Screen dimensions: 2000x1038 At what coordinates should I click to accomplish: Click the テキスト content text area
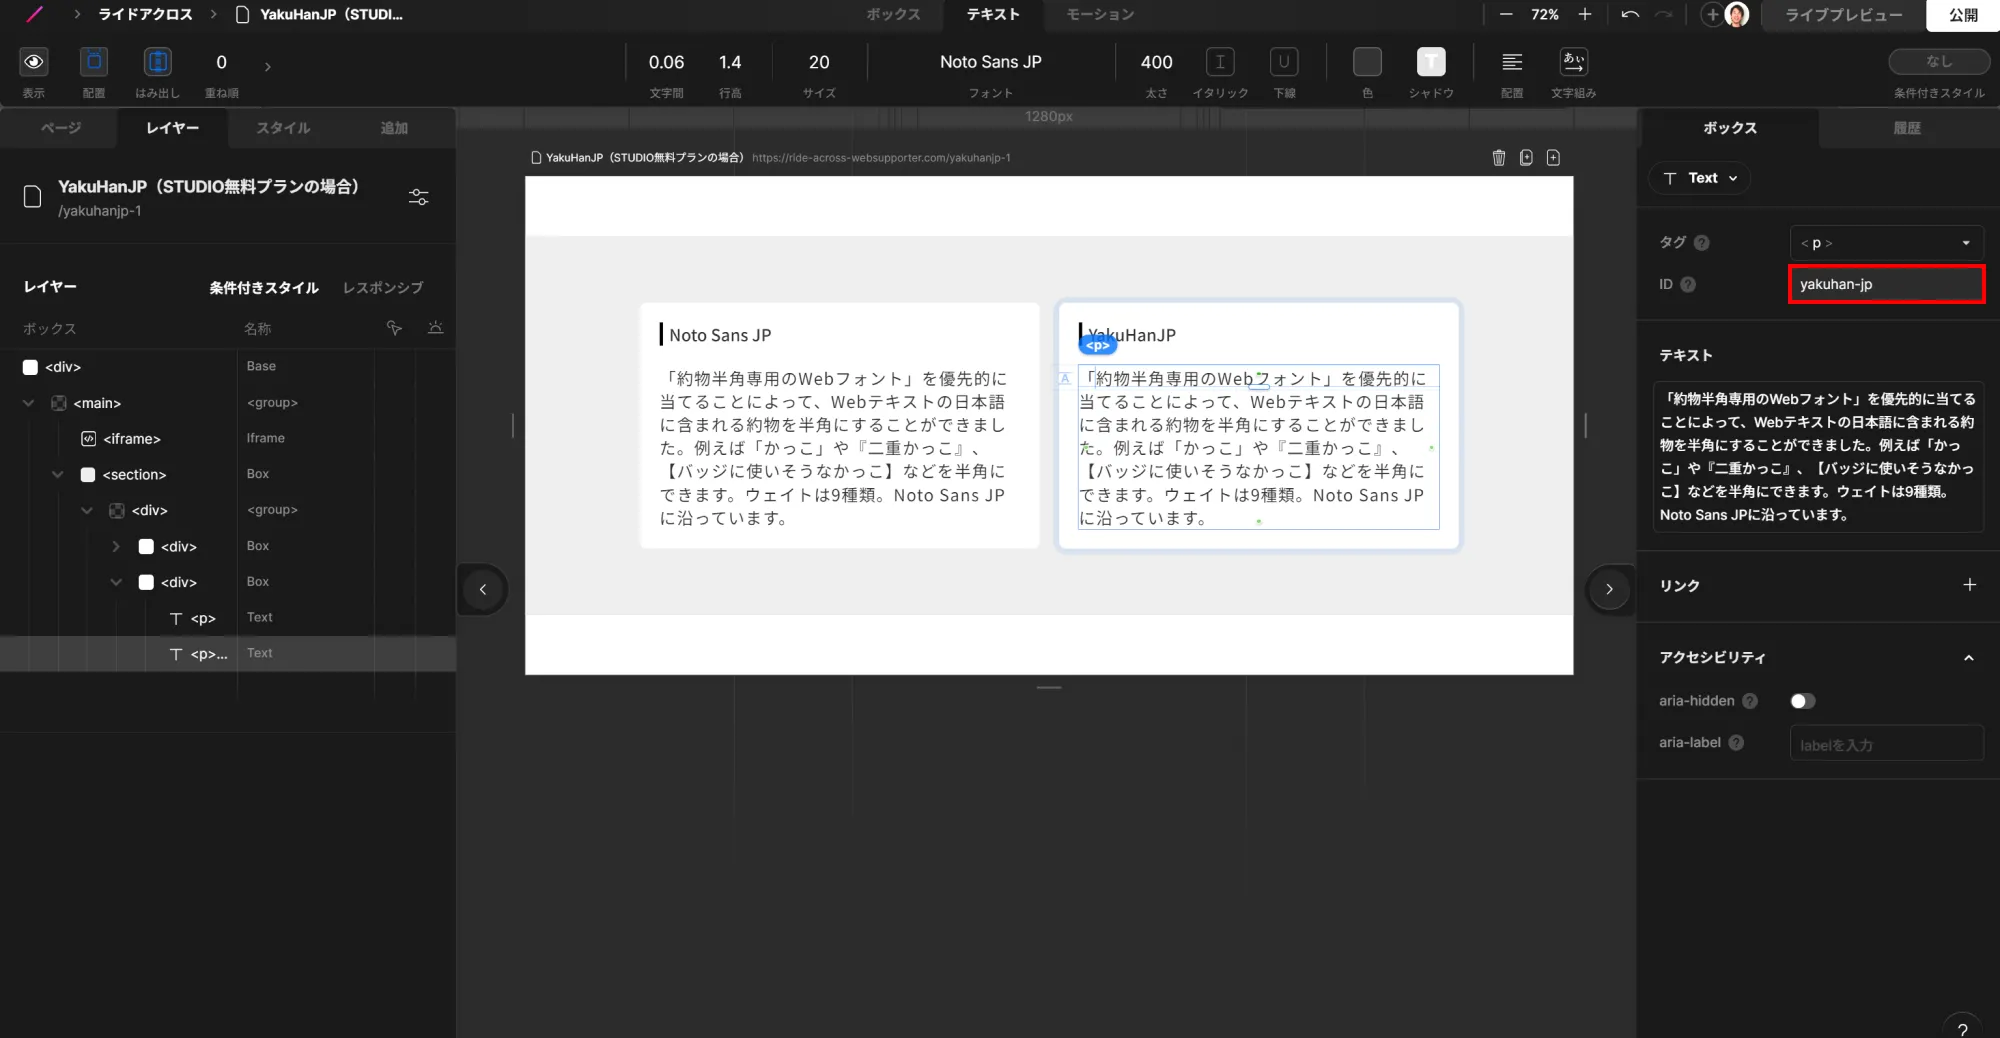point(1818,457)
